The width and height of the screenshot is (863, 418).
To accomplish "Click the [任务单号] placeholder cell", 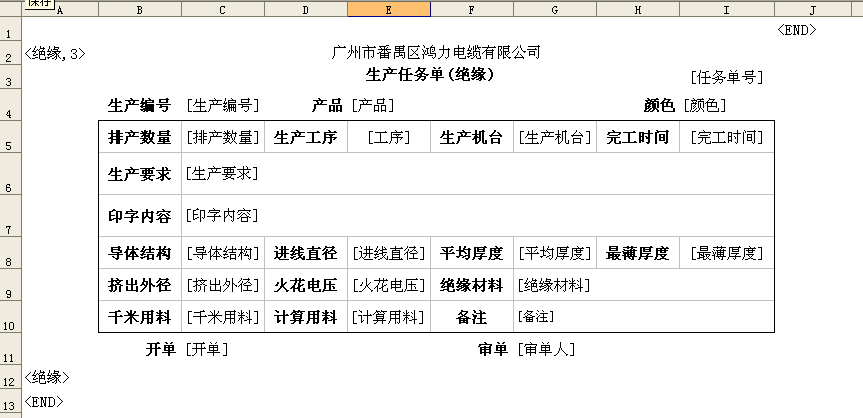I will click(727, 78).
